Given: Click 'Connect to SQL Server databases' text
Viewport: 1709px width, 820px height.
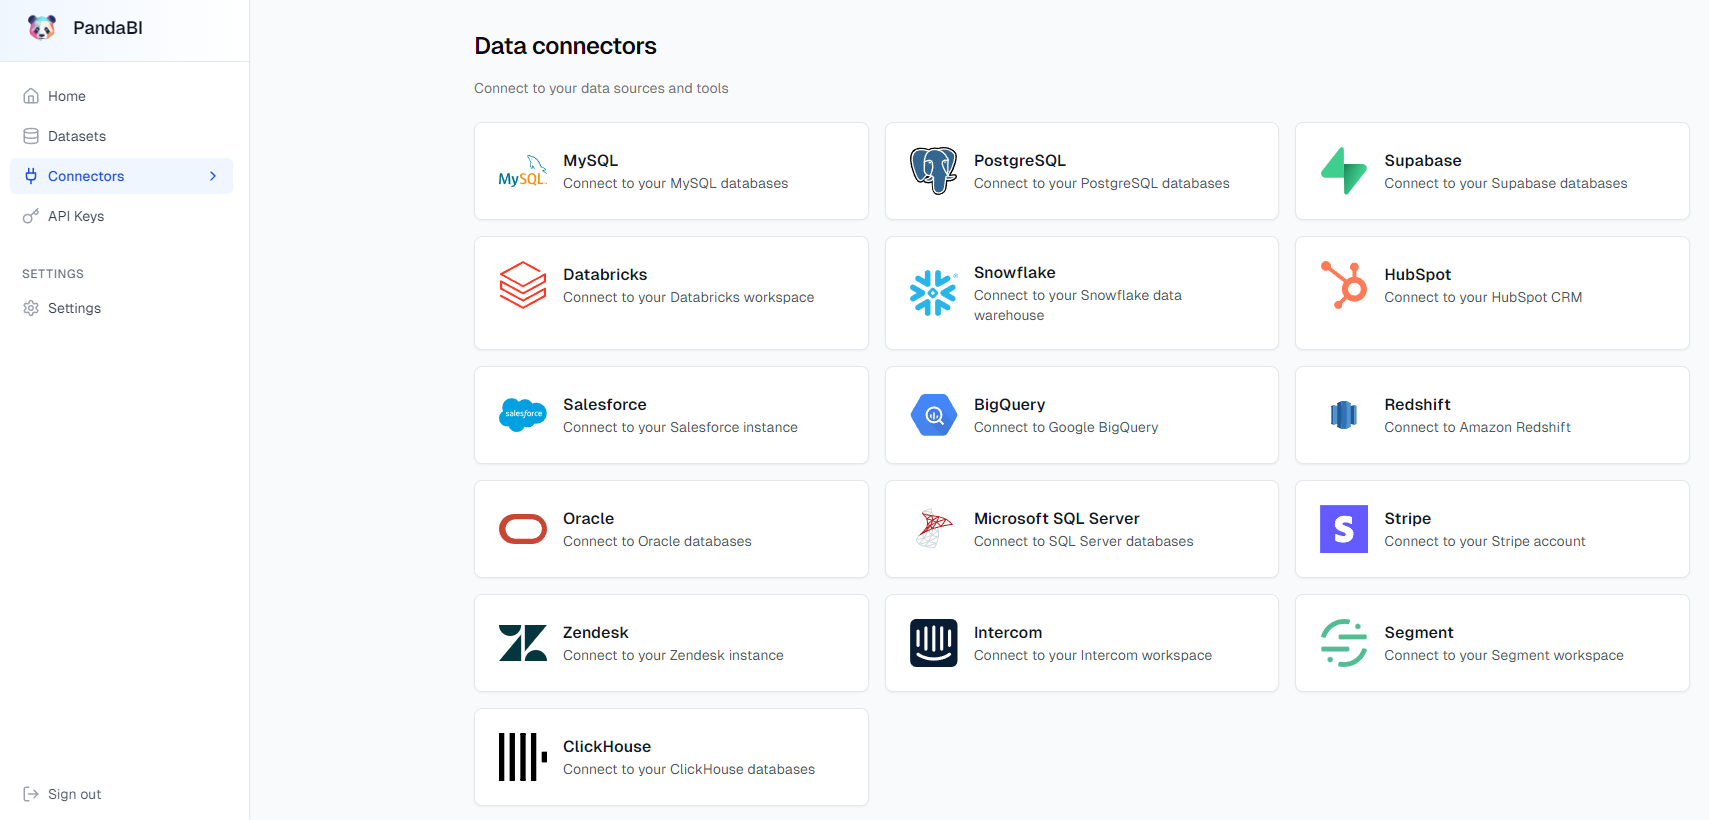Looking at the screenshot, I should pyautogui.click(x=1083, y=541).
